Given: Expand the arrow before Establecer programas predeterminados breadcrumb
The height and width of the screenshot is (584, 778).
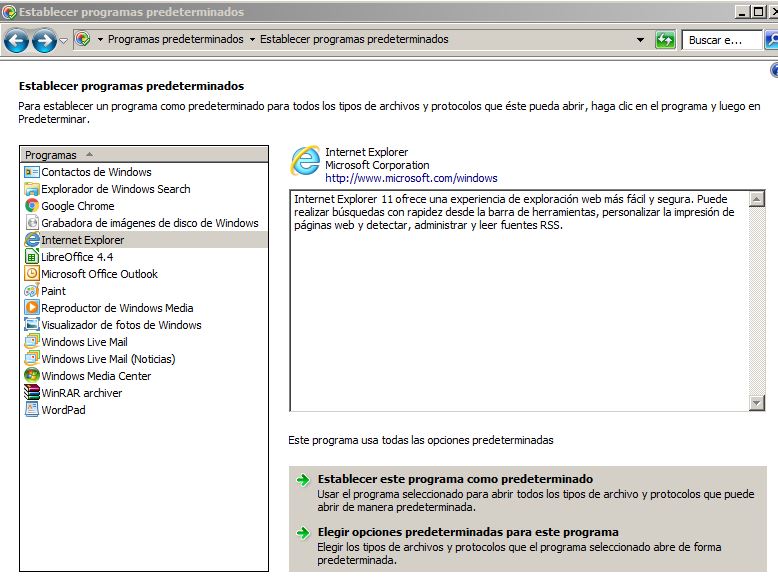Looking at the screenshot, I should coord(252,39).
